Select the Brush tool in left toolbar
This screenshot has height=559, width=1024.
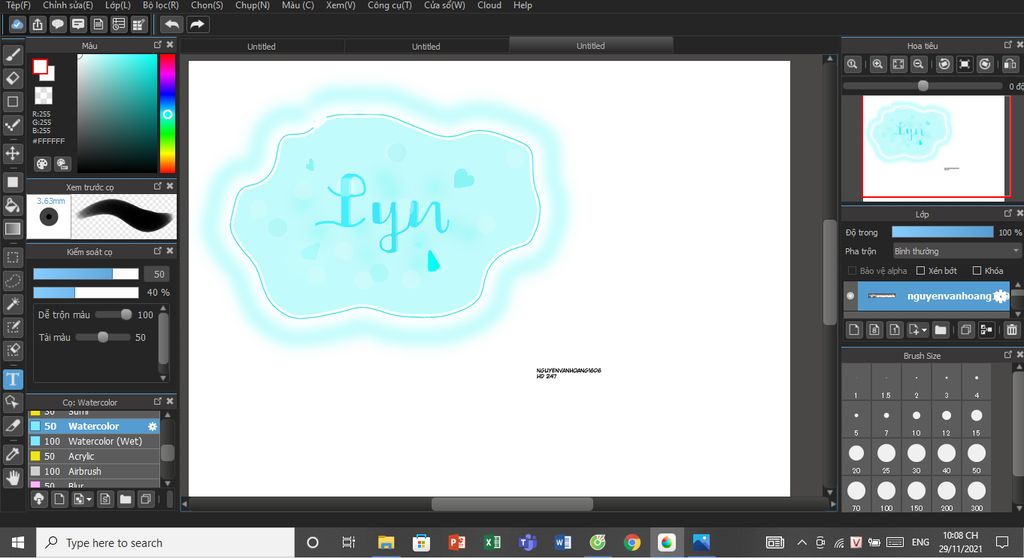pyautogui.click(x=12, y=55)
